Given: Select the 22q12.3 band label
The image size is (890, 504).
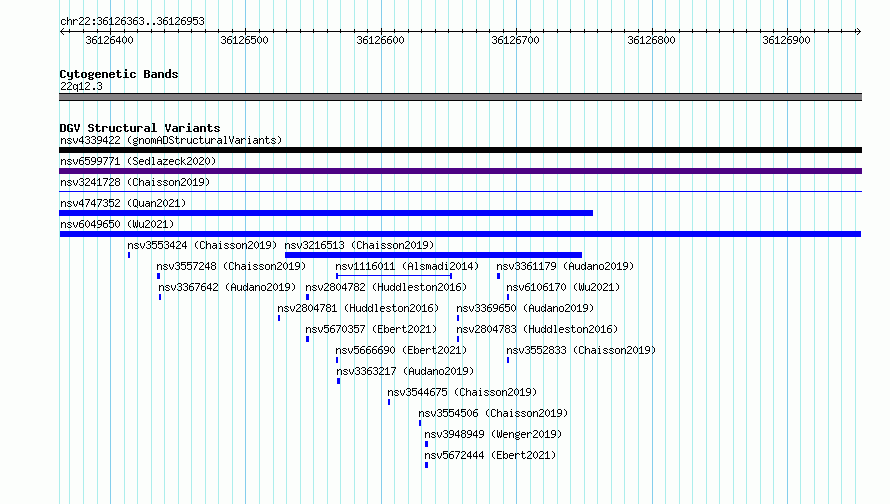Looking at the screenshot, I should tap(81, 86).
